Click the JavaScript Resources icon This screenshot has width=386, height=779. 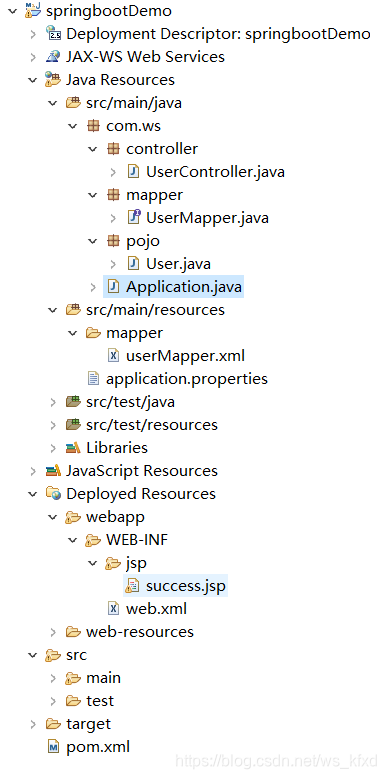click(53, 470)
